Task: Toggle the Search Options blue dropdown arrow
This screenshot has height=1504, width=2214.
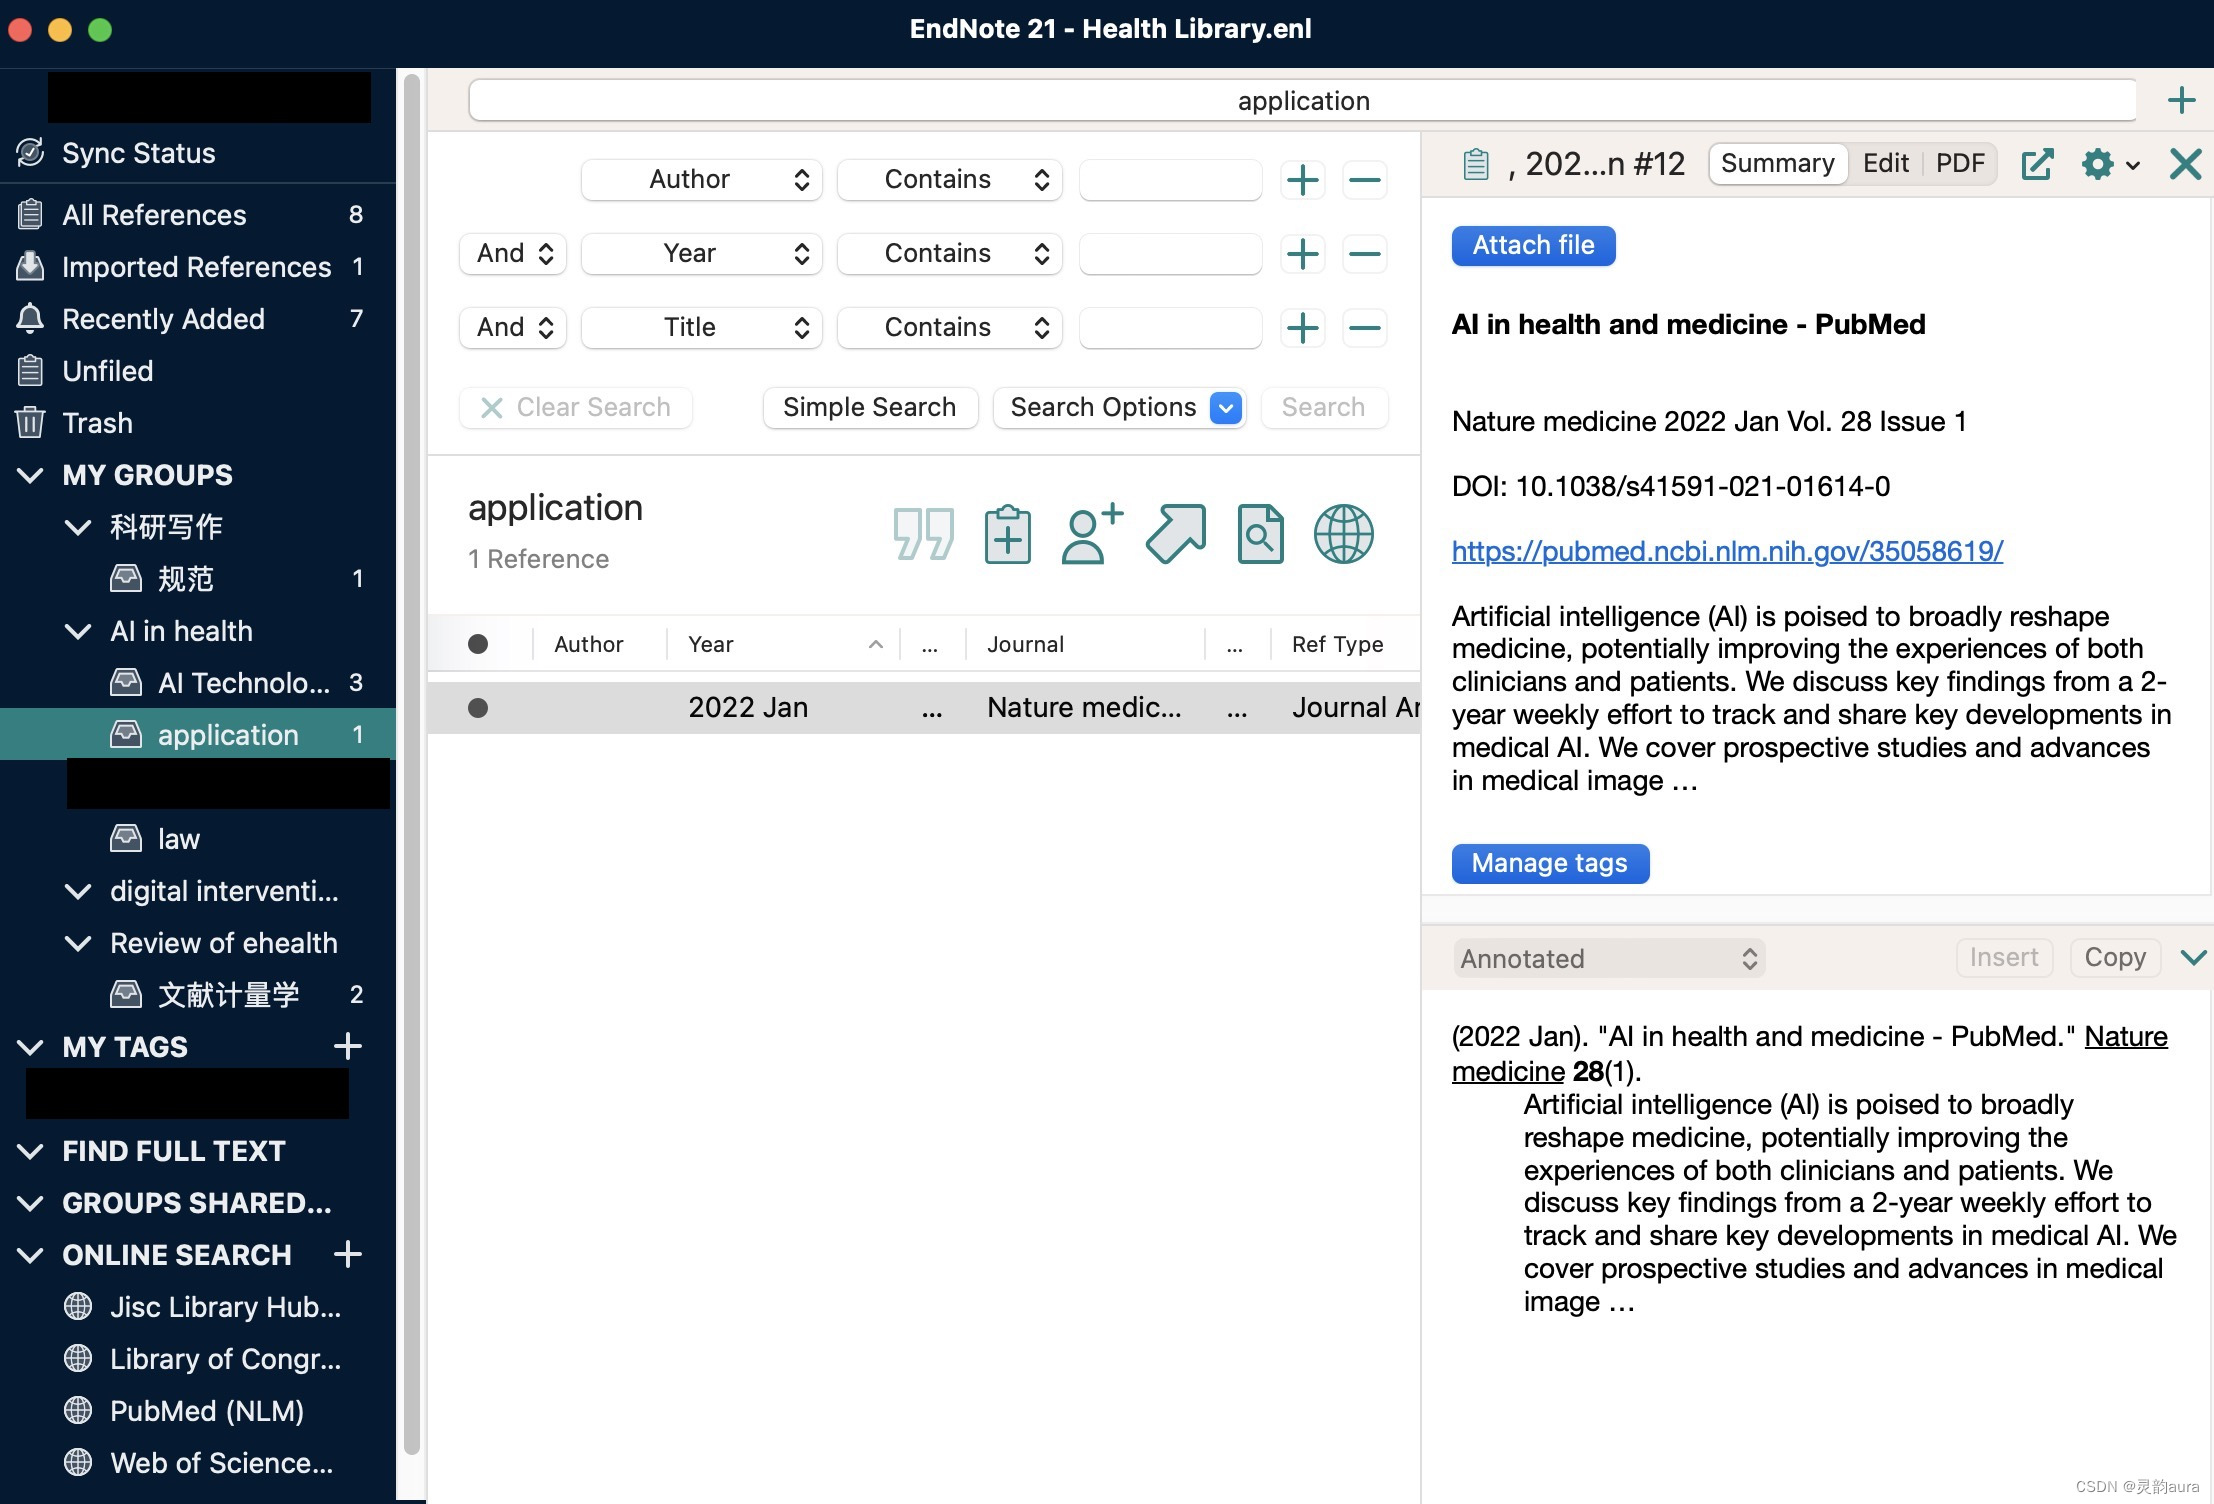Action: tap(1225, 407)
